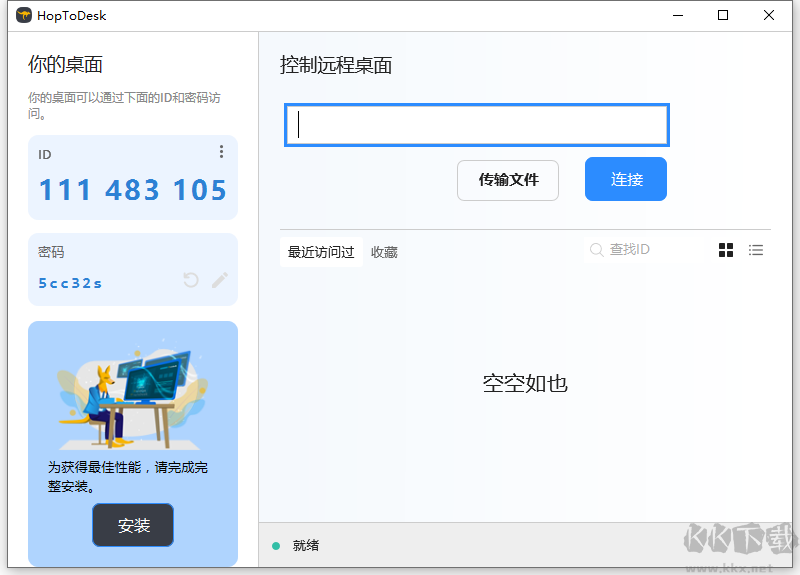Click the 安装 install button
800x575 pixels.
click(133, 525)
